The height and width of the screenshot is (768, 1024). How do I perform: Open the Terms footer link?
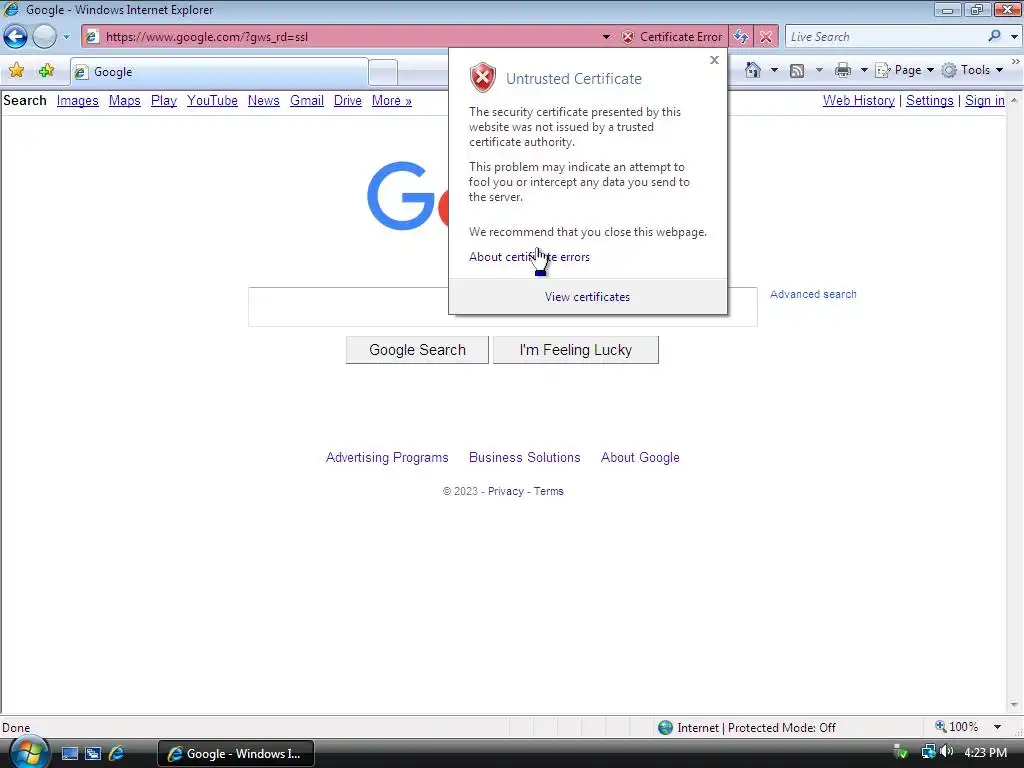549,491
